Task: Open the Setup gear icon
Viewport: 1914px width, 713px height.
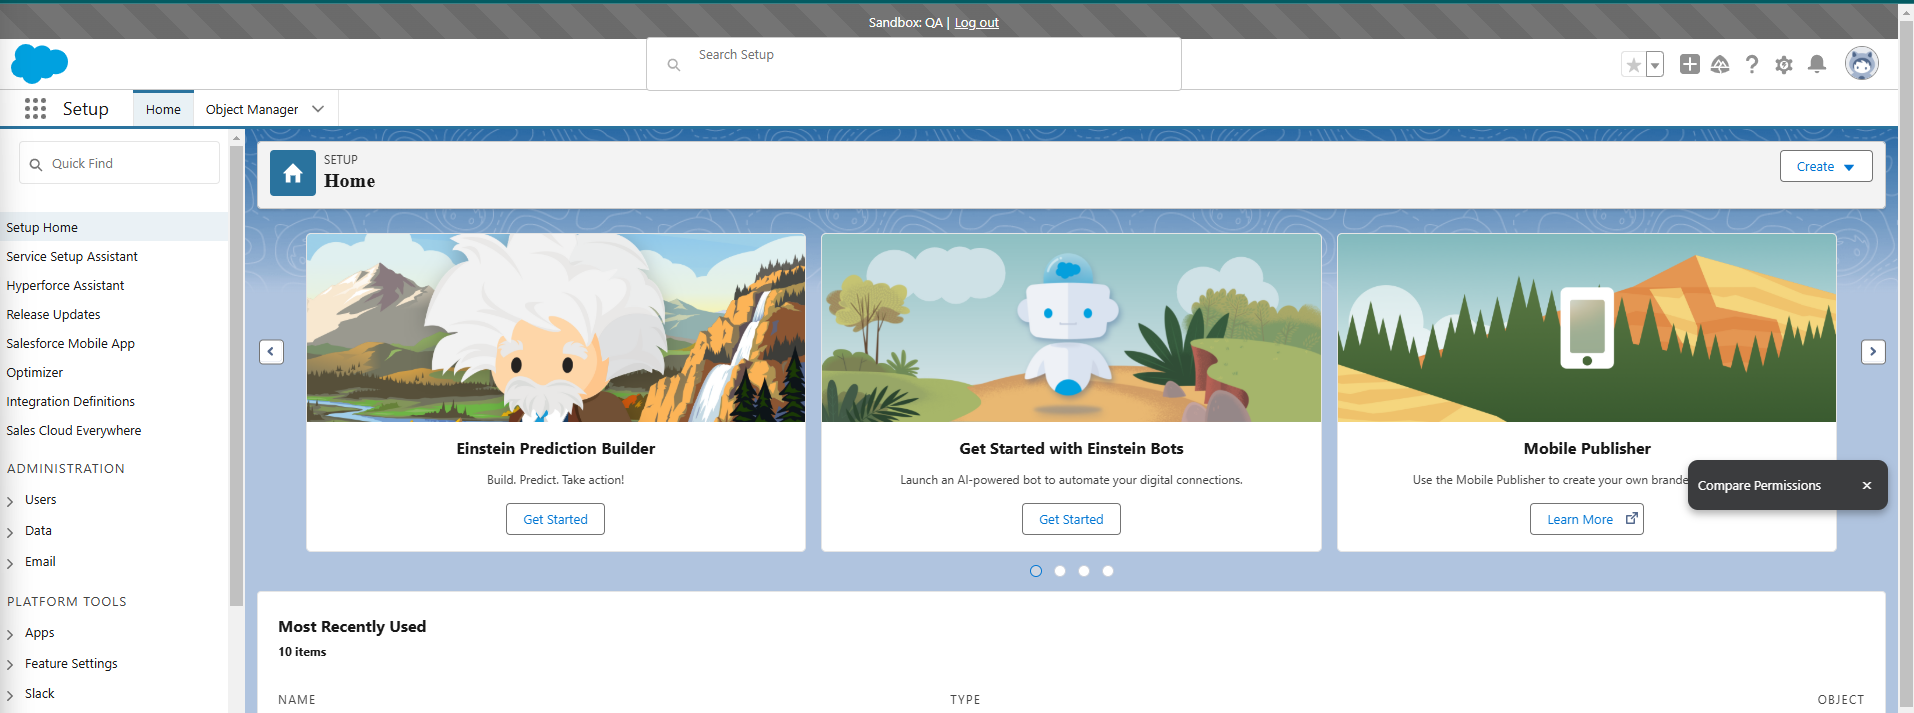Action: (1784, 65)
